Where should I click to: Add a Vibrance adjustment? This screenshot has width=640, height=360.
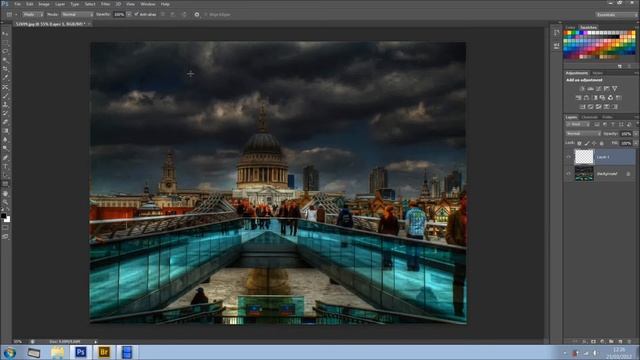614,89
